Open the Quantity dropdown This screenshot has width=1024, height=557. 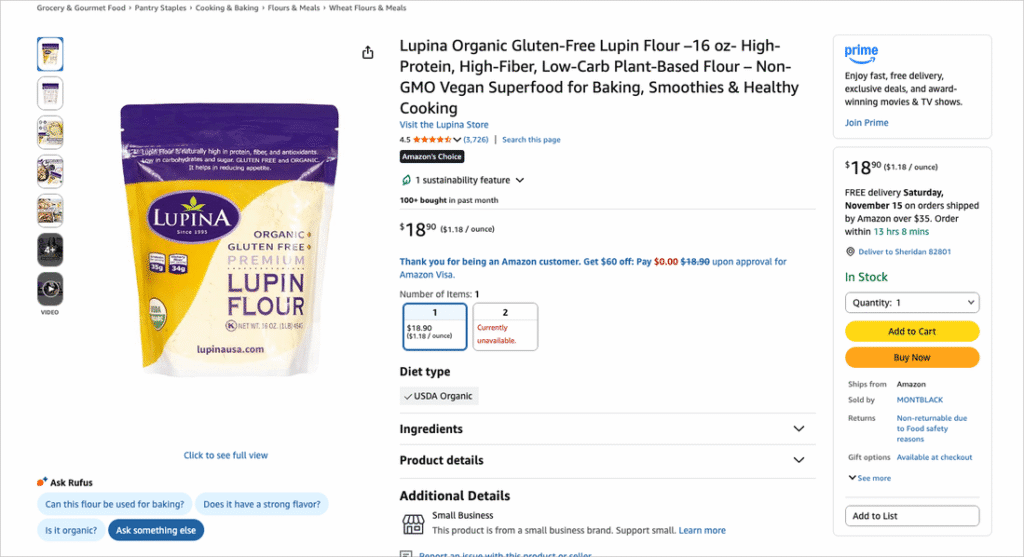point(912,303)
